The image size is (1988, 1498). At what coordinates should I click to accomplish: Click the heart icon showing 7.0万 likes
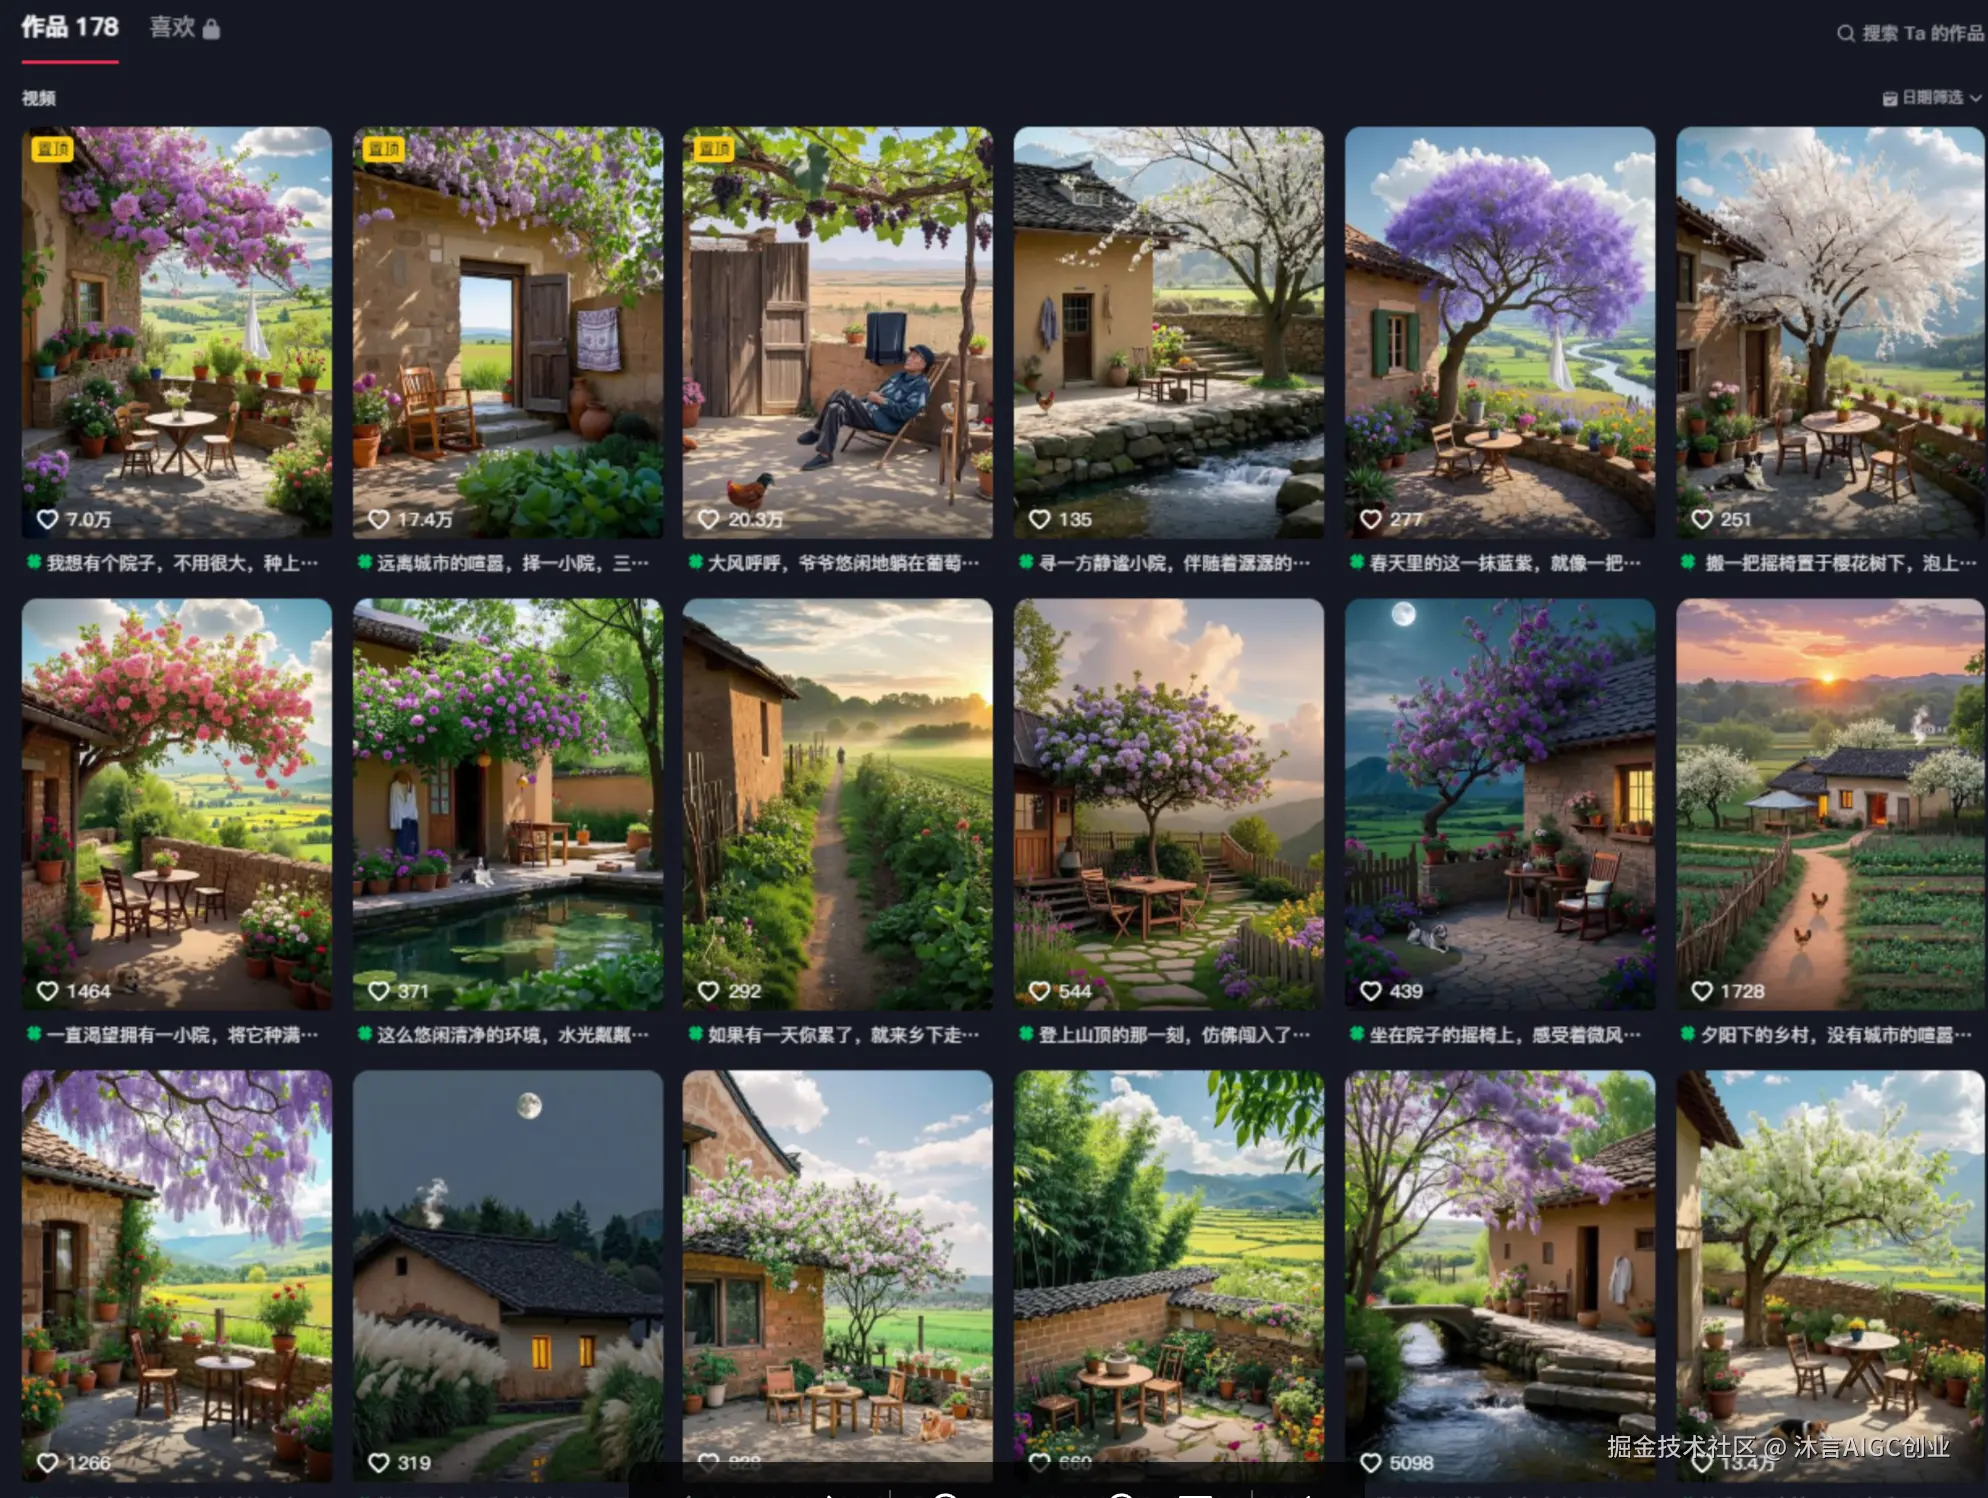[x=47, y=520]
